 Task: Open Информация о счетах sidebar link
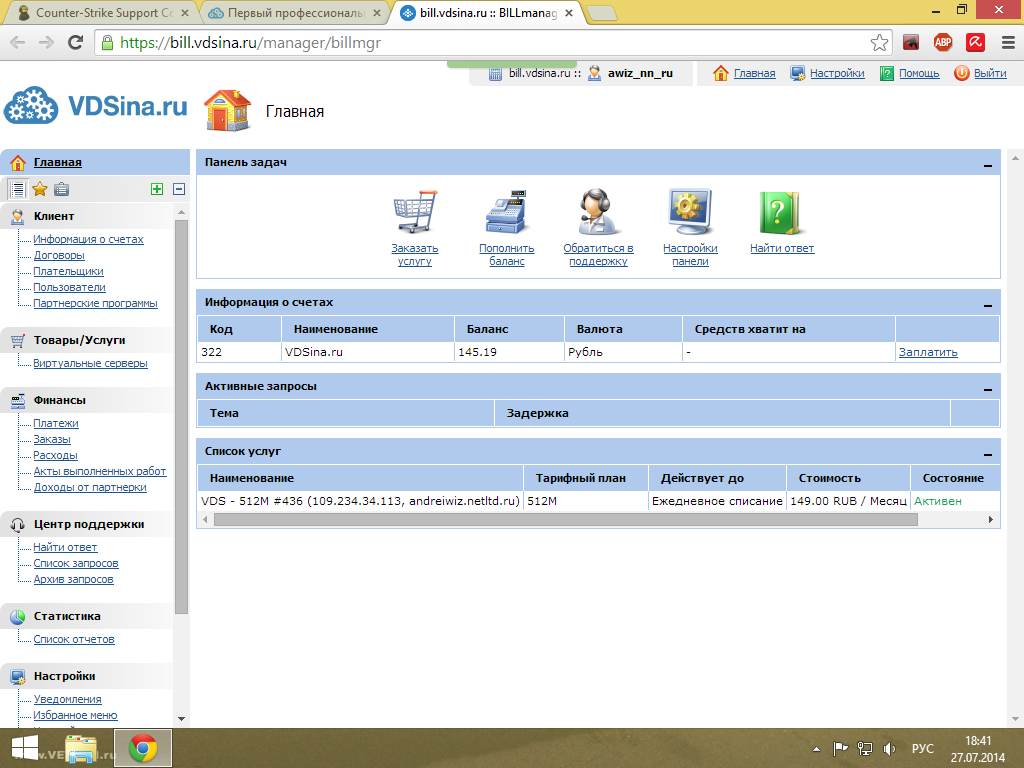(x=88, y=240)
